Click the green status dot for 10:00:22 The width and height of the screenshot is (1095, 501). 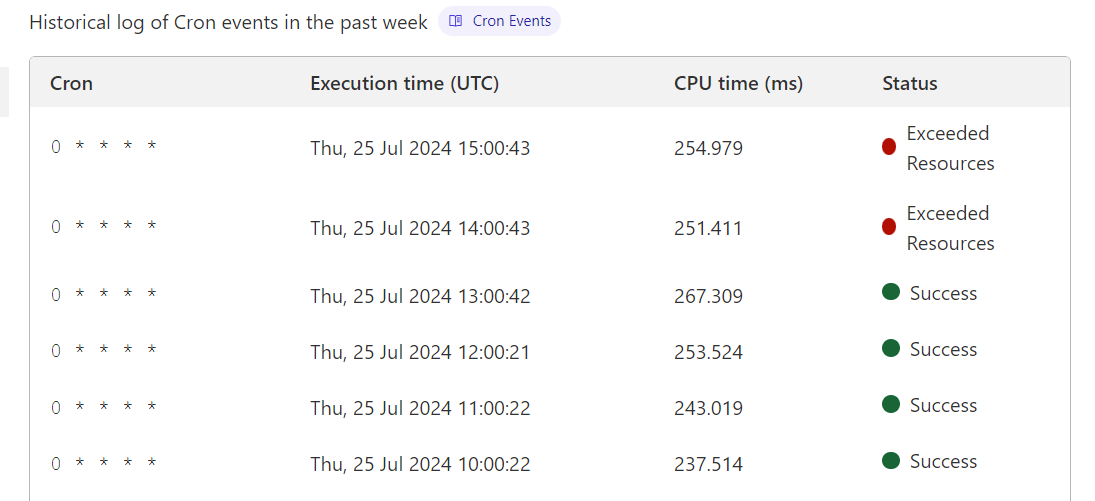(x=891, y=460)
